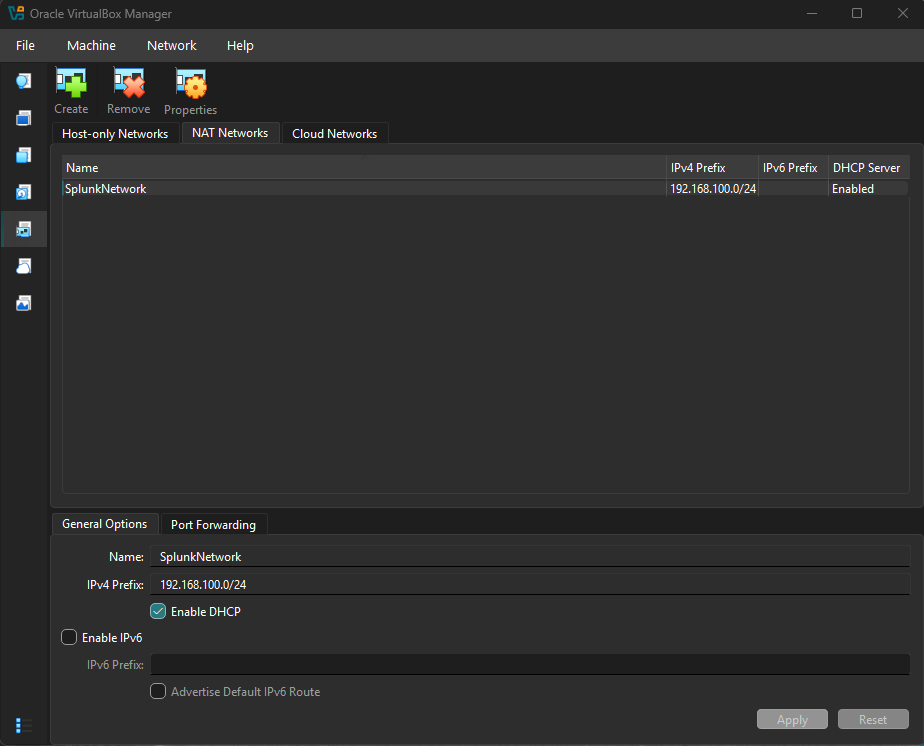
Task: Open the VM Activity Overview icon
Action: (23, 303)
